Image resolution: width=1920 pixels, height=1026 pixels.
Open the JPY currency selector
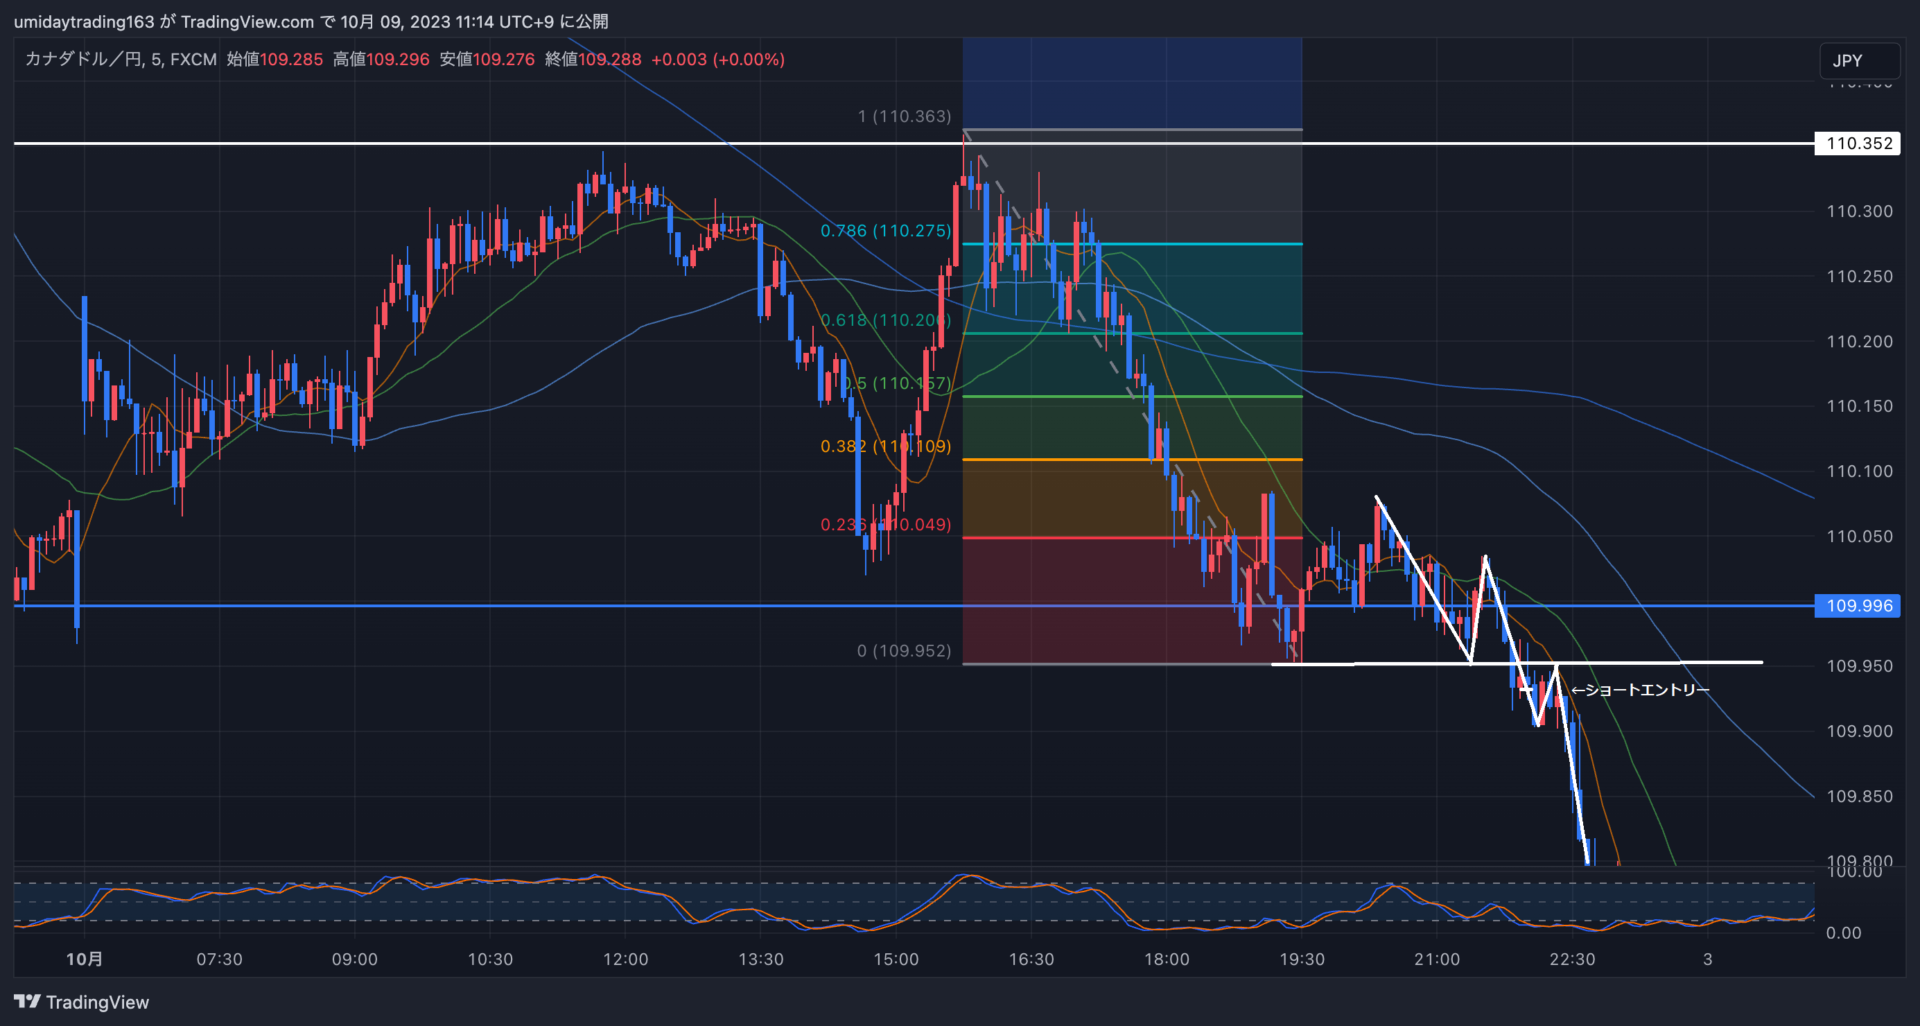1858,61
